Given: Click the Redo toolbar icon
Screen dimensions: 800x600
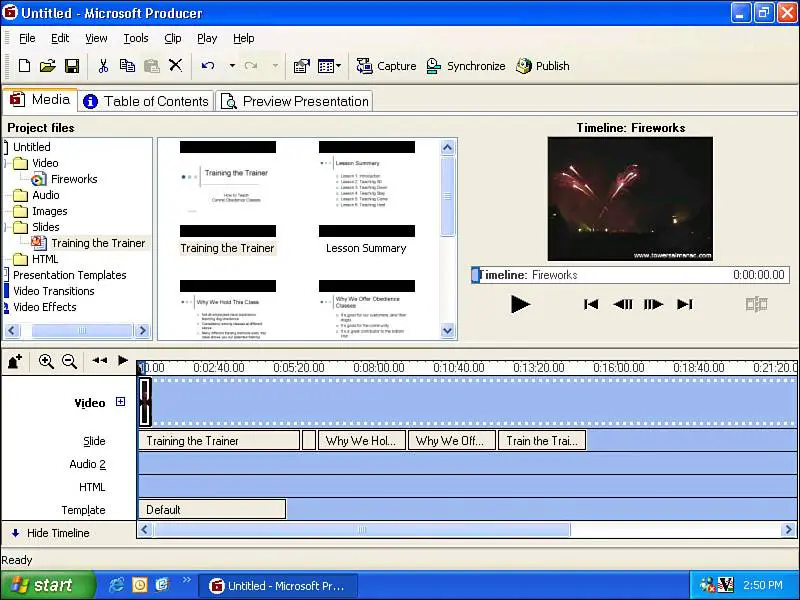Looking at the screenshot, I should tap(251, 66).
